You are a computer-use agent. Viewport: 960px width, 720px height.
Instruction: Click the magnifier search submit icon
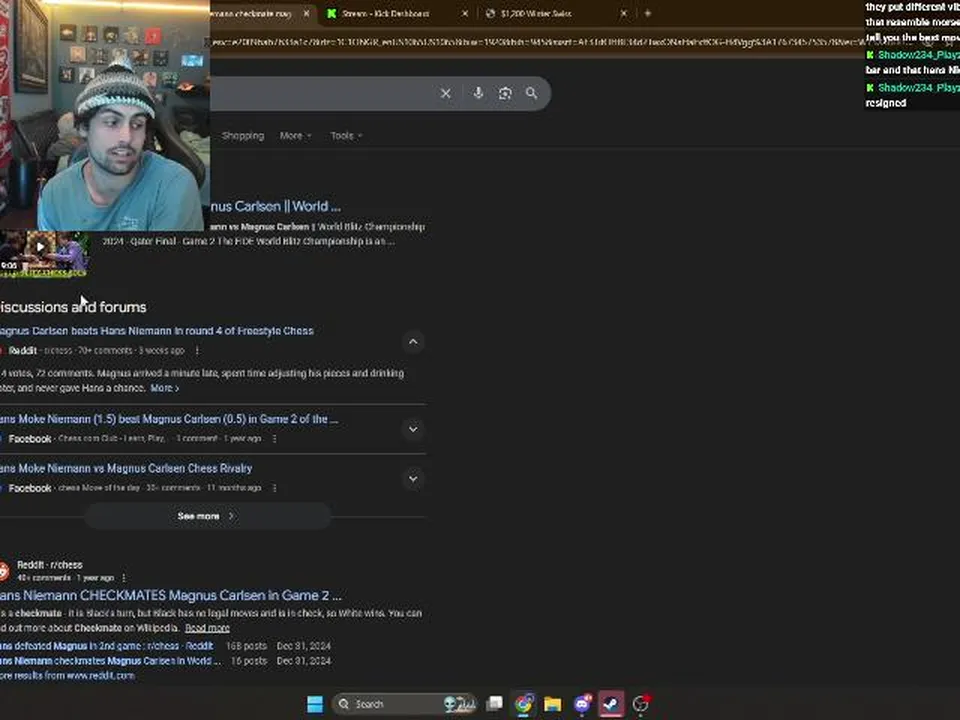coord(531,94)
